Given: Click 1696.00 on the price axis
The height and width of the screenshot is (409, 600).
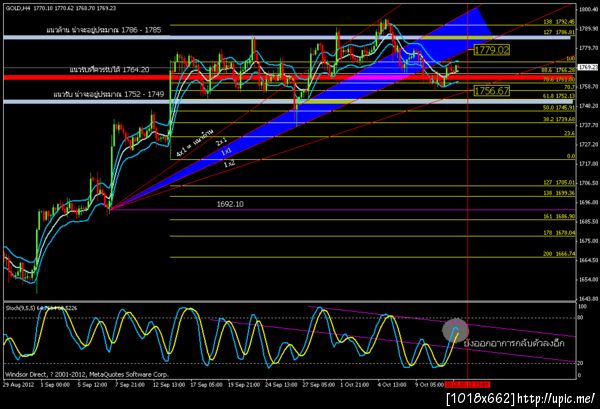Looking at the screenshot, I should coord(589,202).
